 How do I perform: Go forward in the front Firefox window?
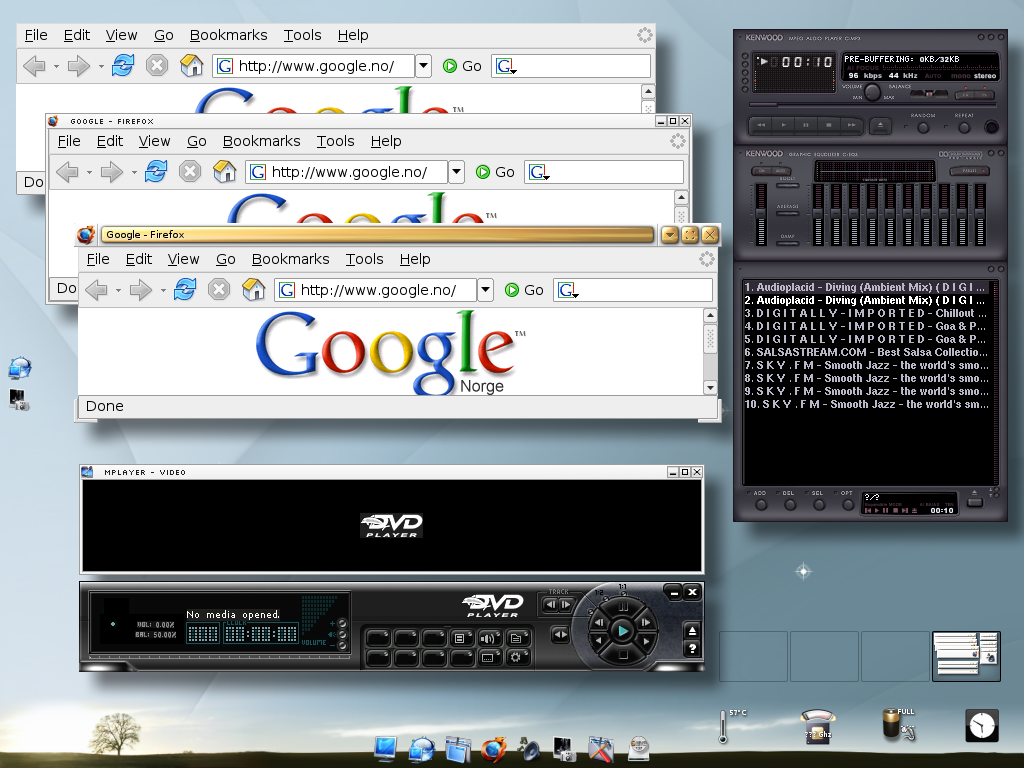point(140,289)
